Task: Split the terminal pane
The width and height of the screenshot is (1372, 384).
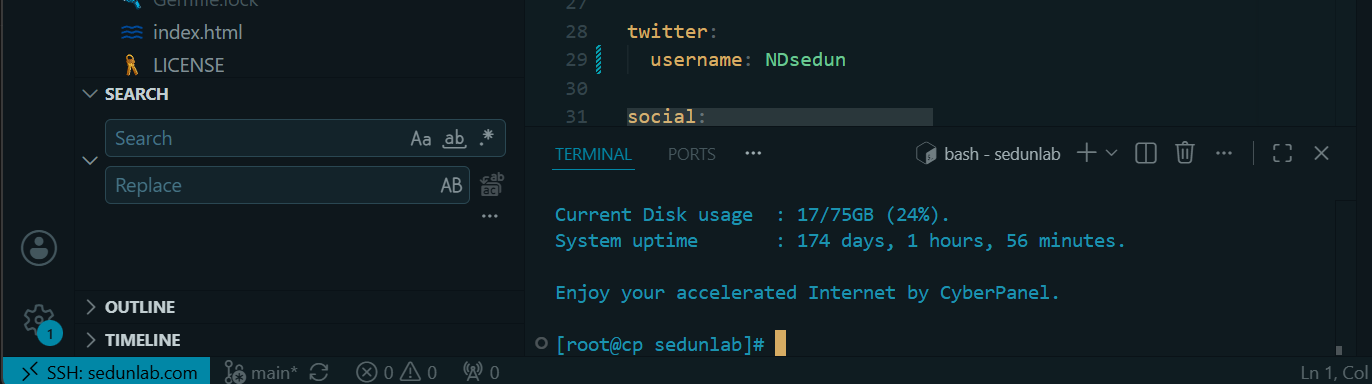Action: coord(1146,153)
